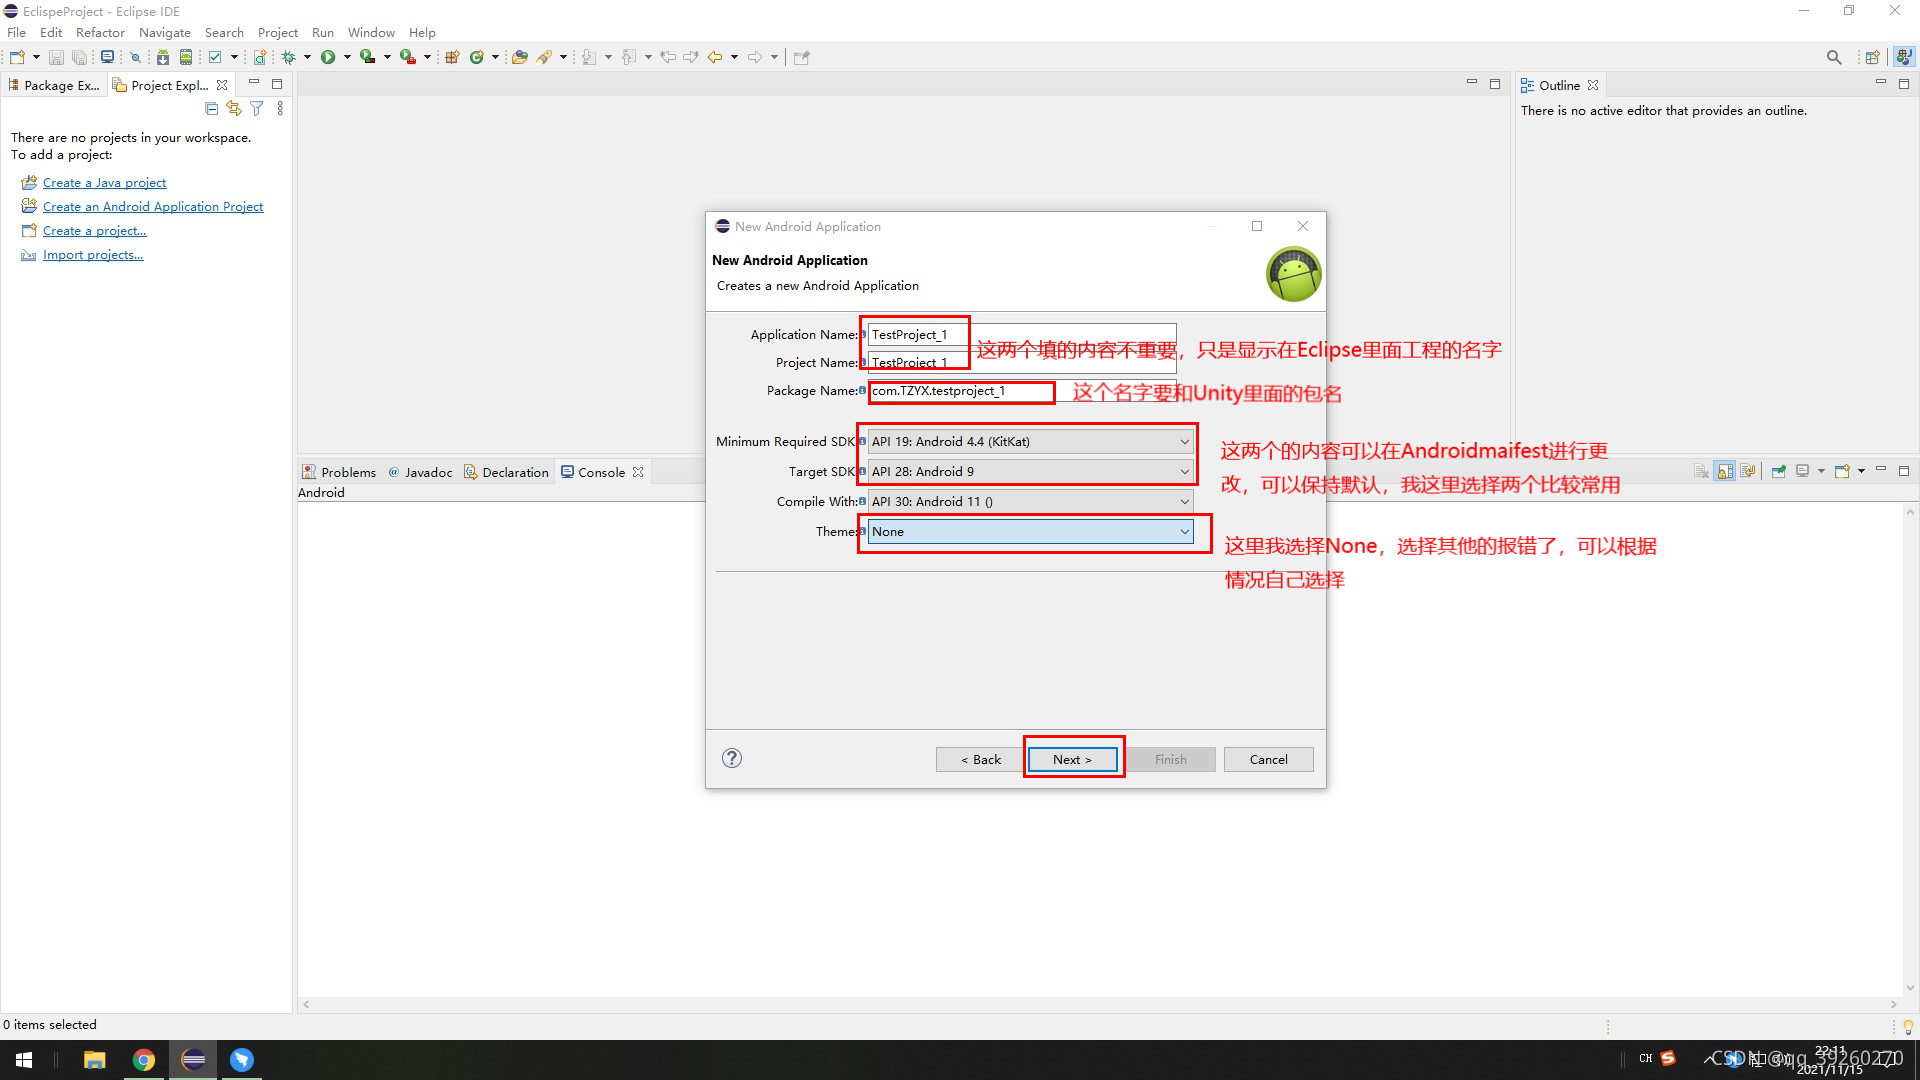Toggle Link with Editor in Project Explorer
This screenshot has height=1080, width=1920.
pos(234,108)
